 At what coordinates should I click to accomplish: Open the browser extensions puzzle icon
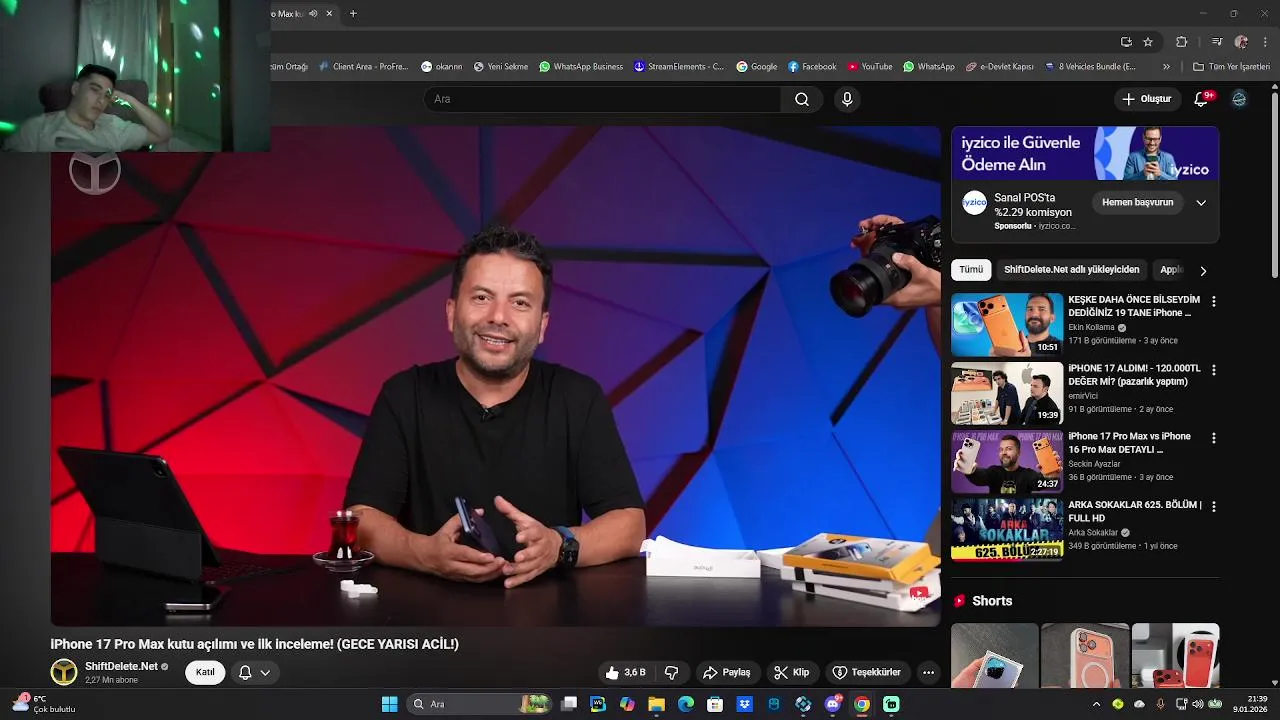coord(1182,42)
